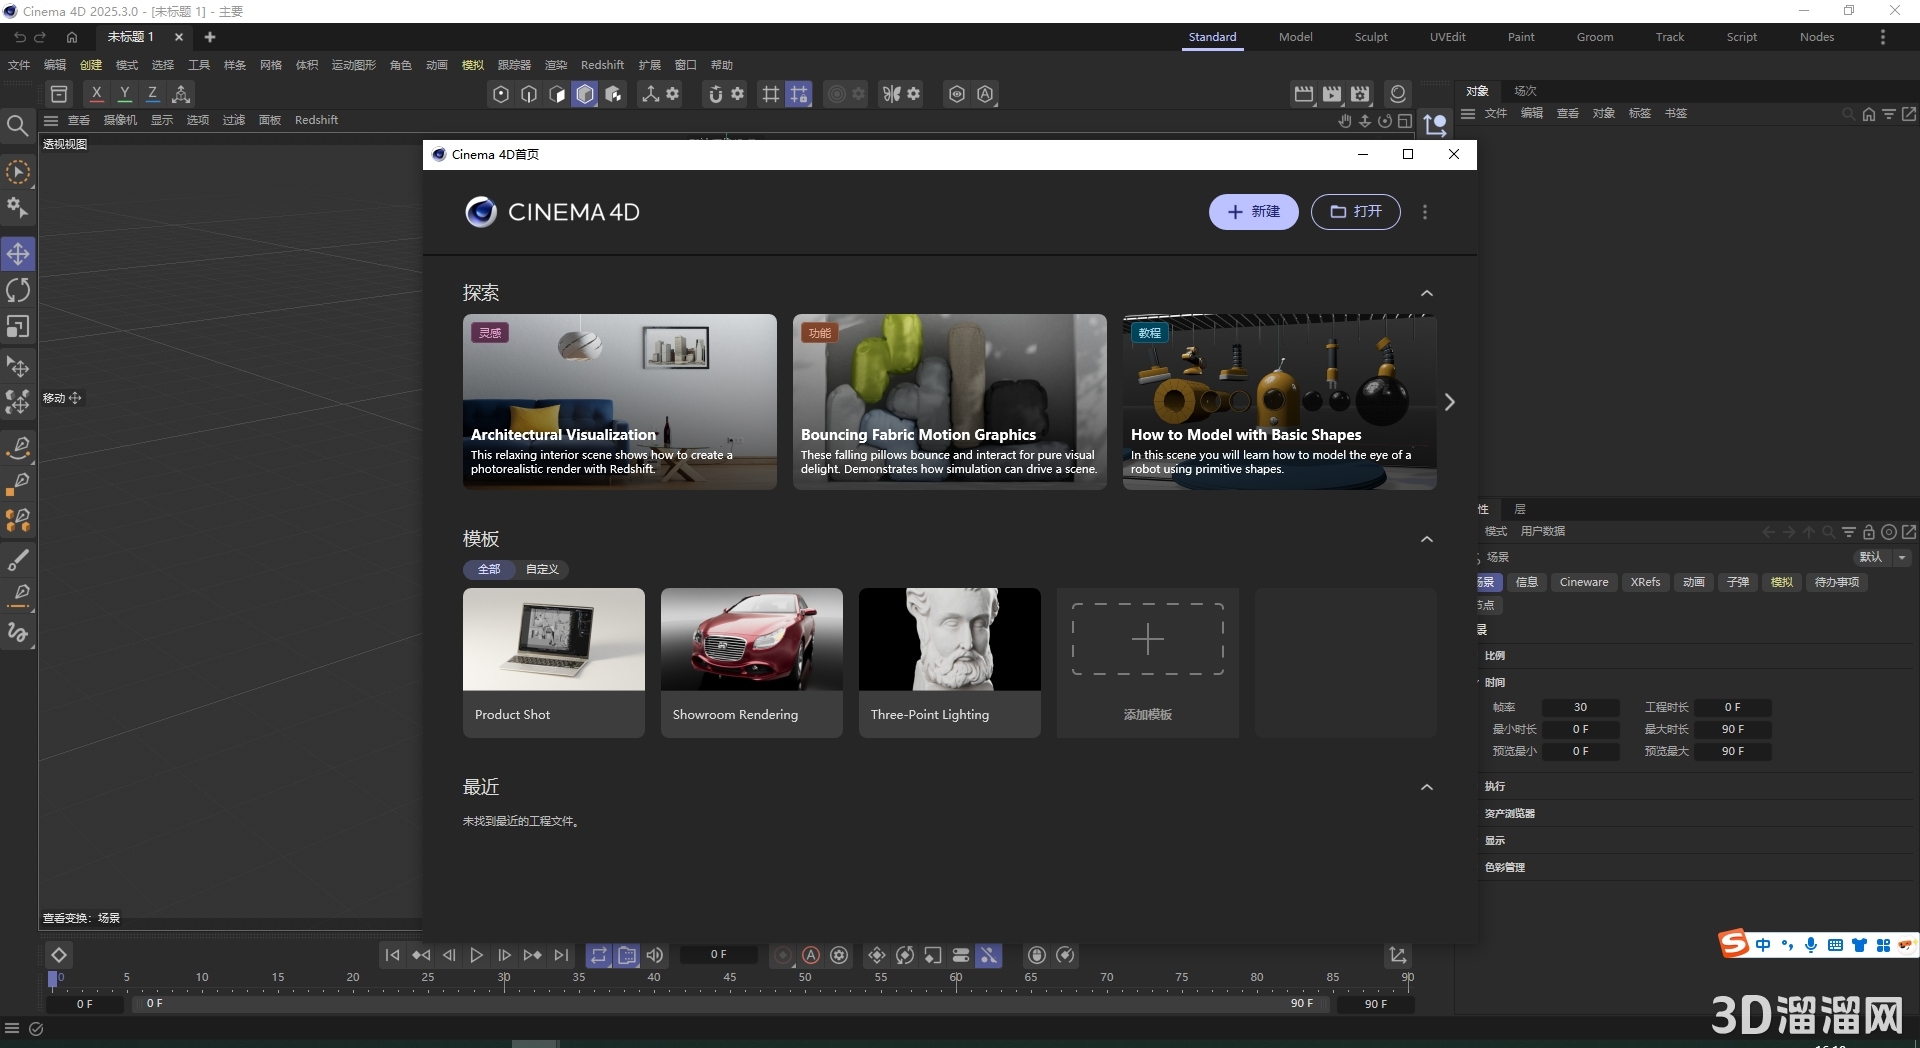Click the render to picture viewer icon
The width and height of the screenshot is (1920, 1048).
point(1332,94)
